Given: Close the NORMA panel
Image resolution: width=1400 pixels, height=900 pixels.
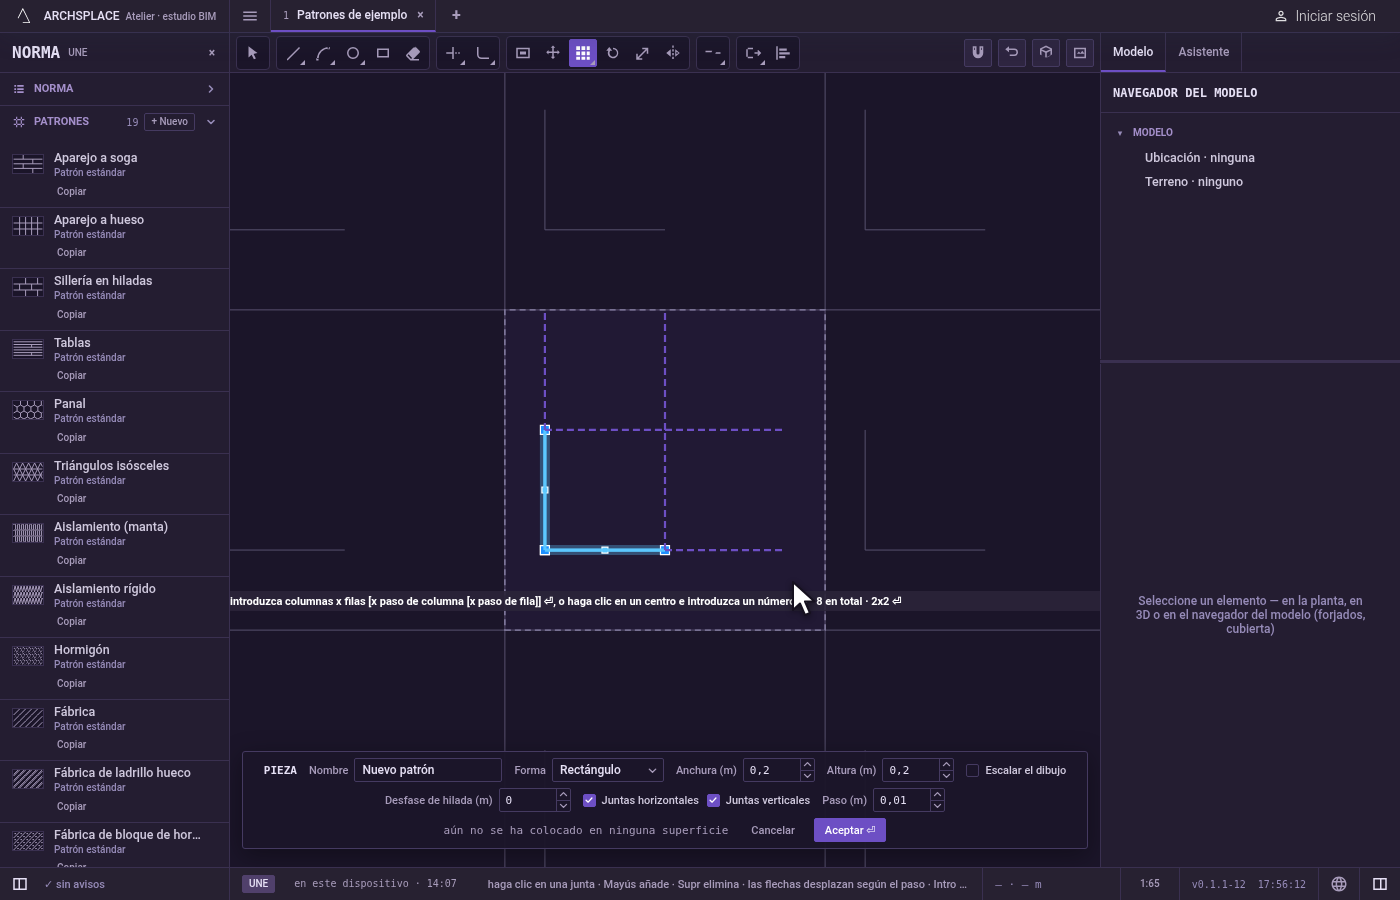Looking at the screenshot, I should tap(211, 52).
